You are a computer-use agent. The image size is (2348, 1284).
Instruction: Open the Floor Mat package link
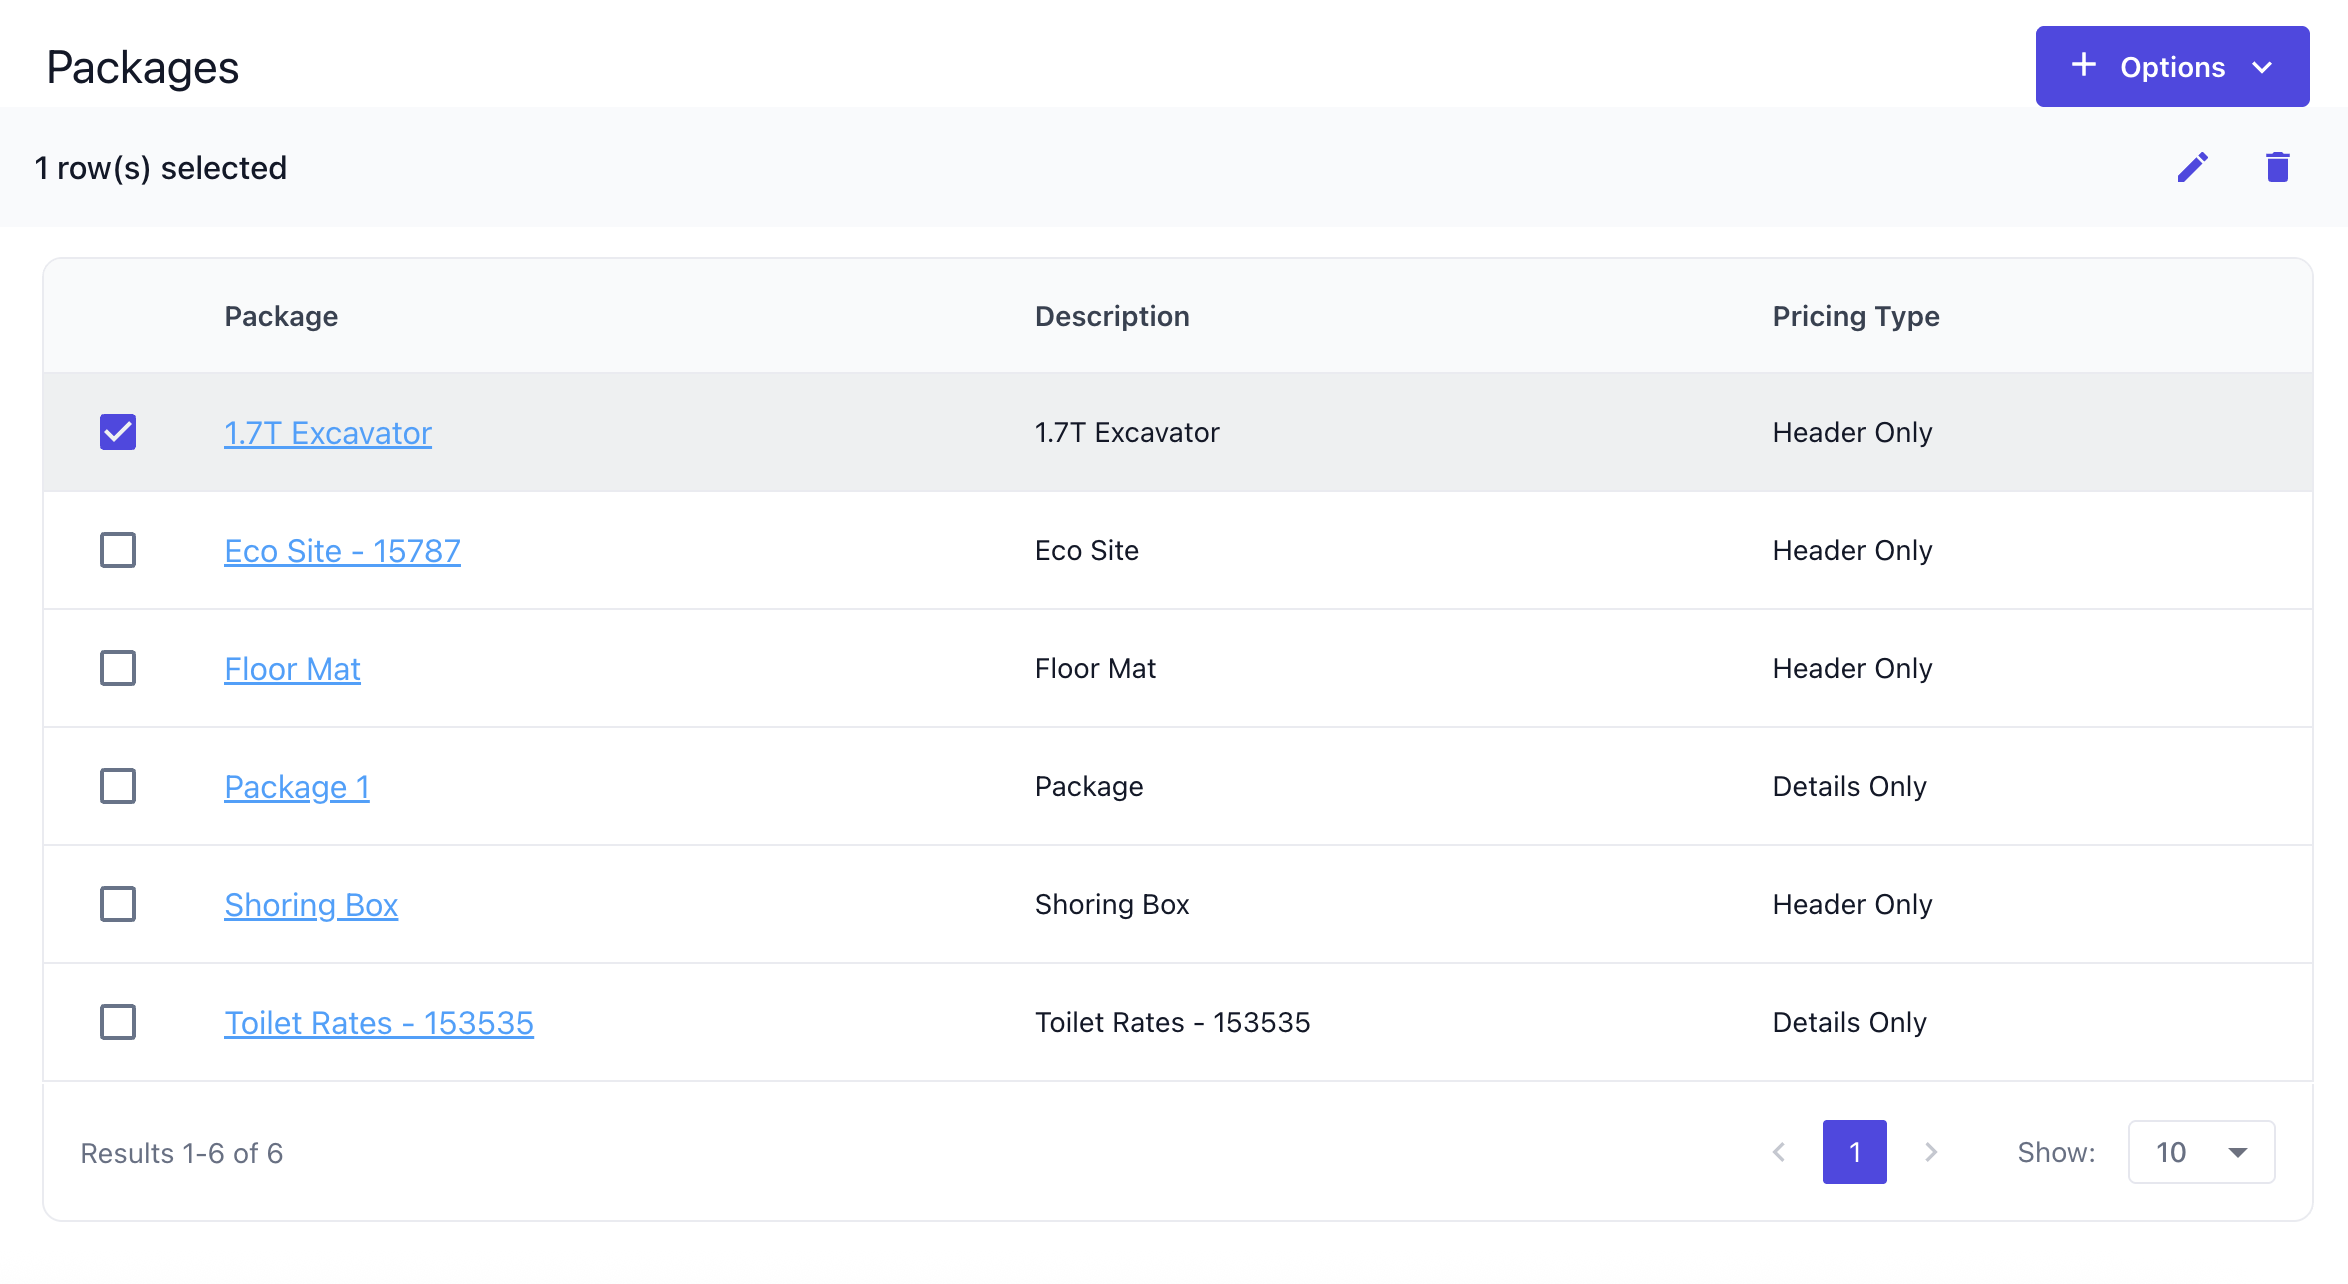[x=292, y=669]
